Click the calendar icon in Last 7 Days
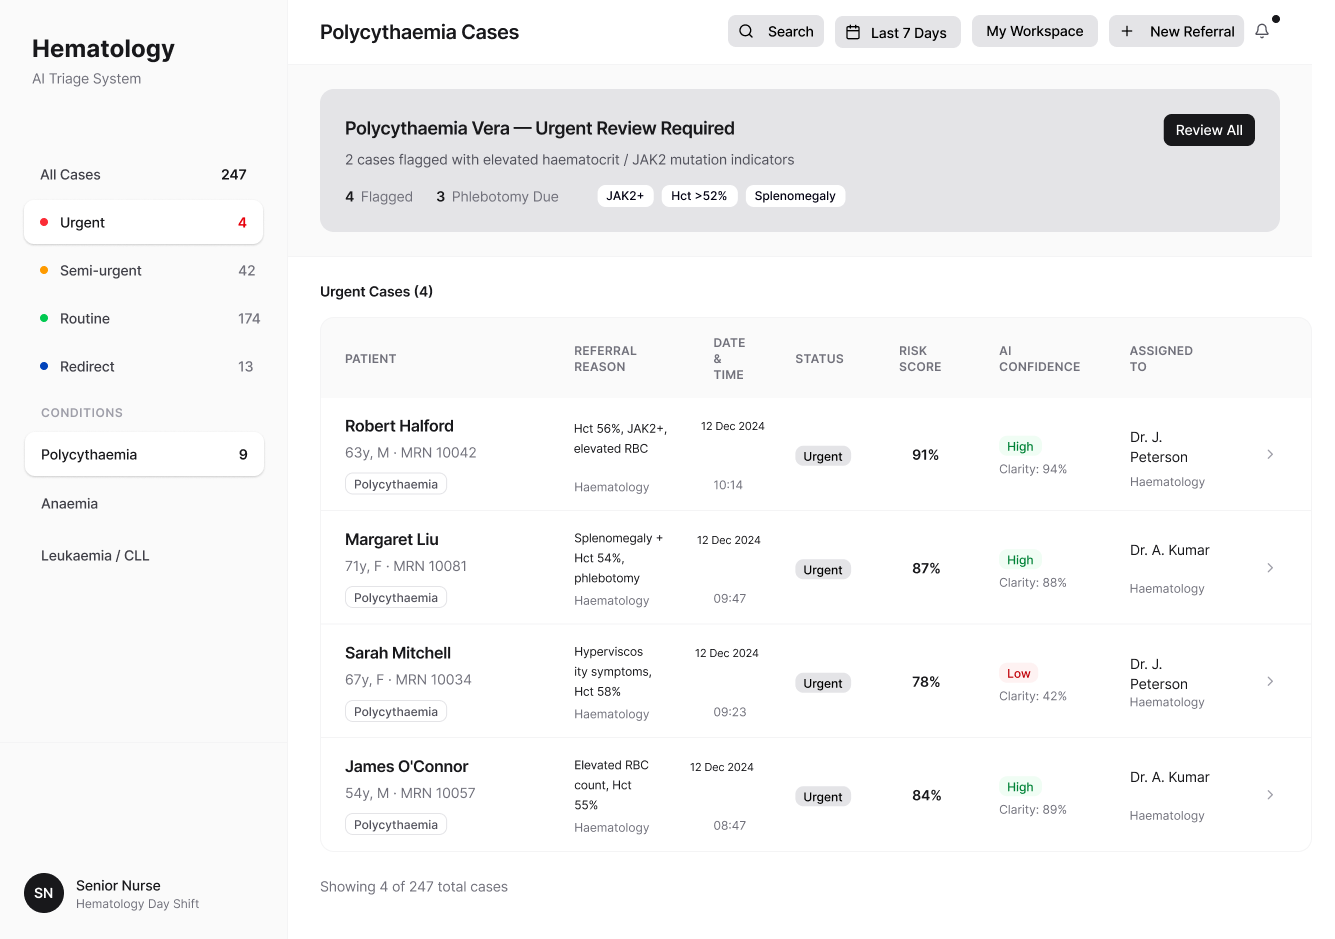1335x939 pixels. click(x=853, y=32)
